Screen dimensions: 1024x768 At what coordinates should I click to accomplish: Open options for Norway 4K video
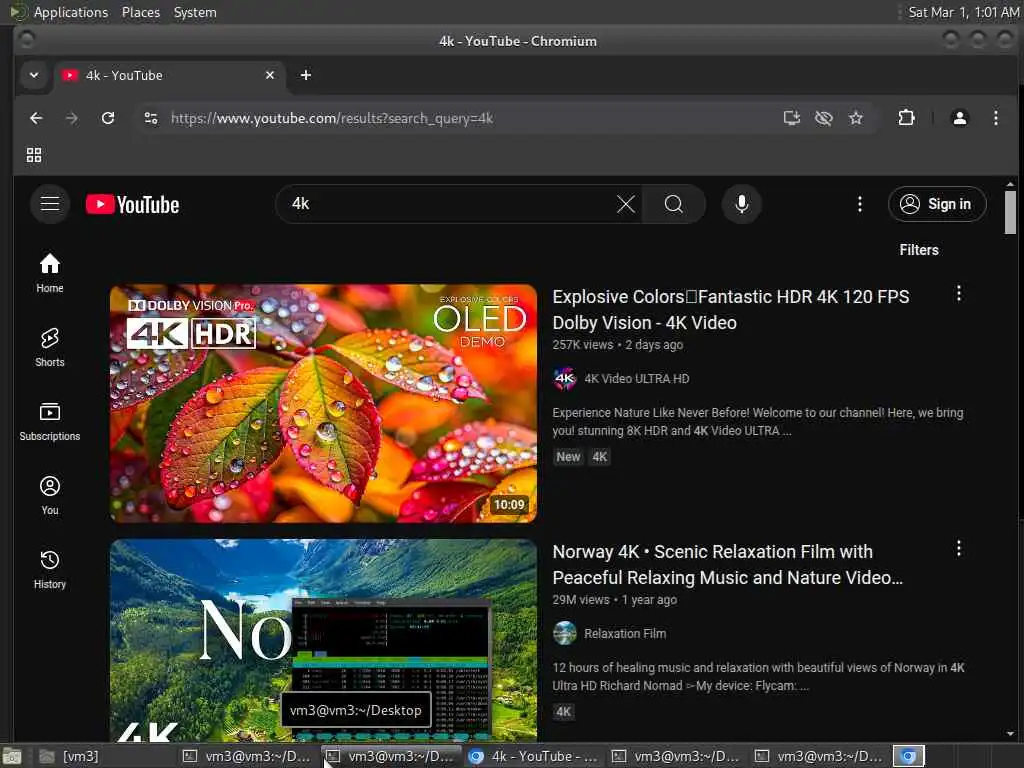[x=959, y=548]
